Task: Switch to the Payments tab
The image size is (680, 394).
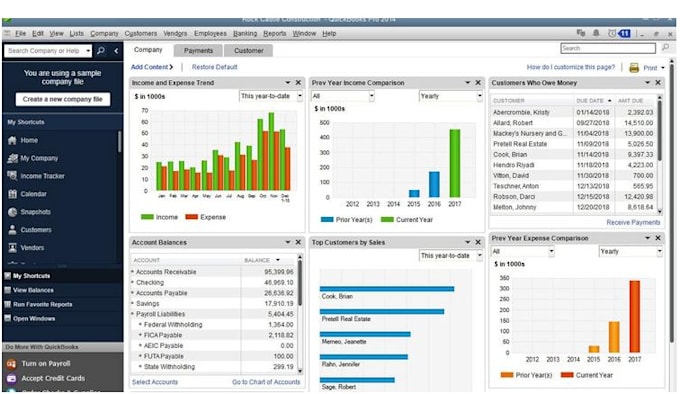Action: point(198,51)
